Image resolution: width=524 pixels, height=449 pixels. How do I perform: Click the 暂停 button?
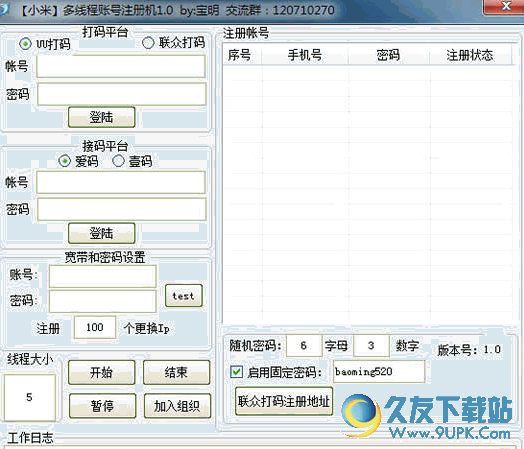coord(102,406)
